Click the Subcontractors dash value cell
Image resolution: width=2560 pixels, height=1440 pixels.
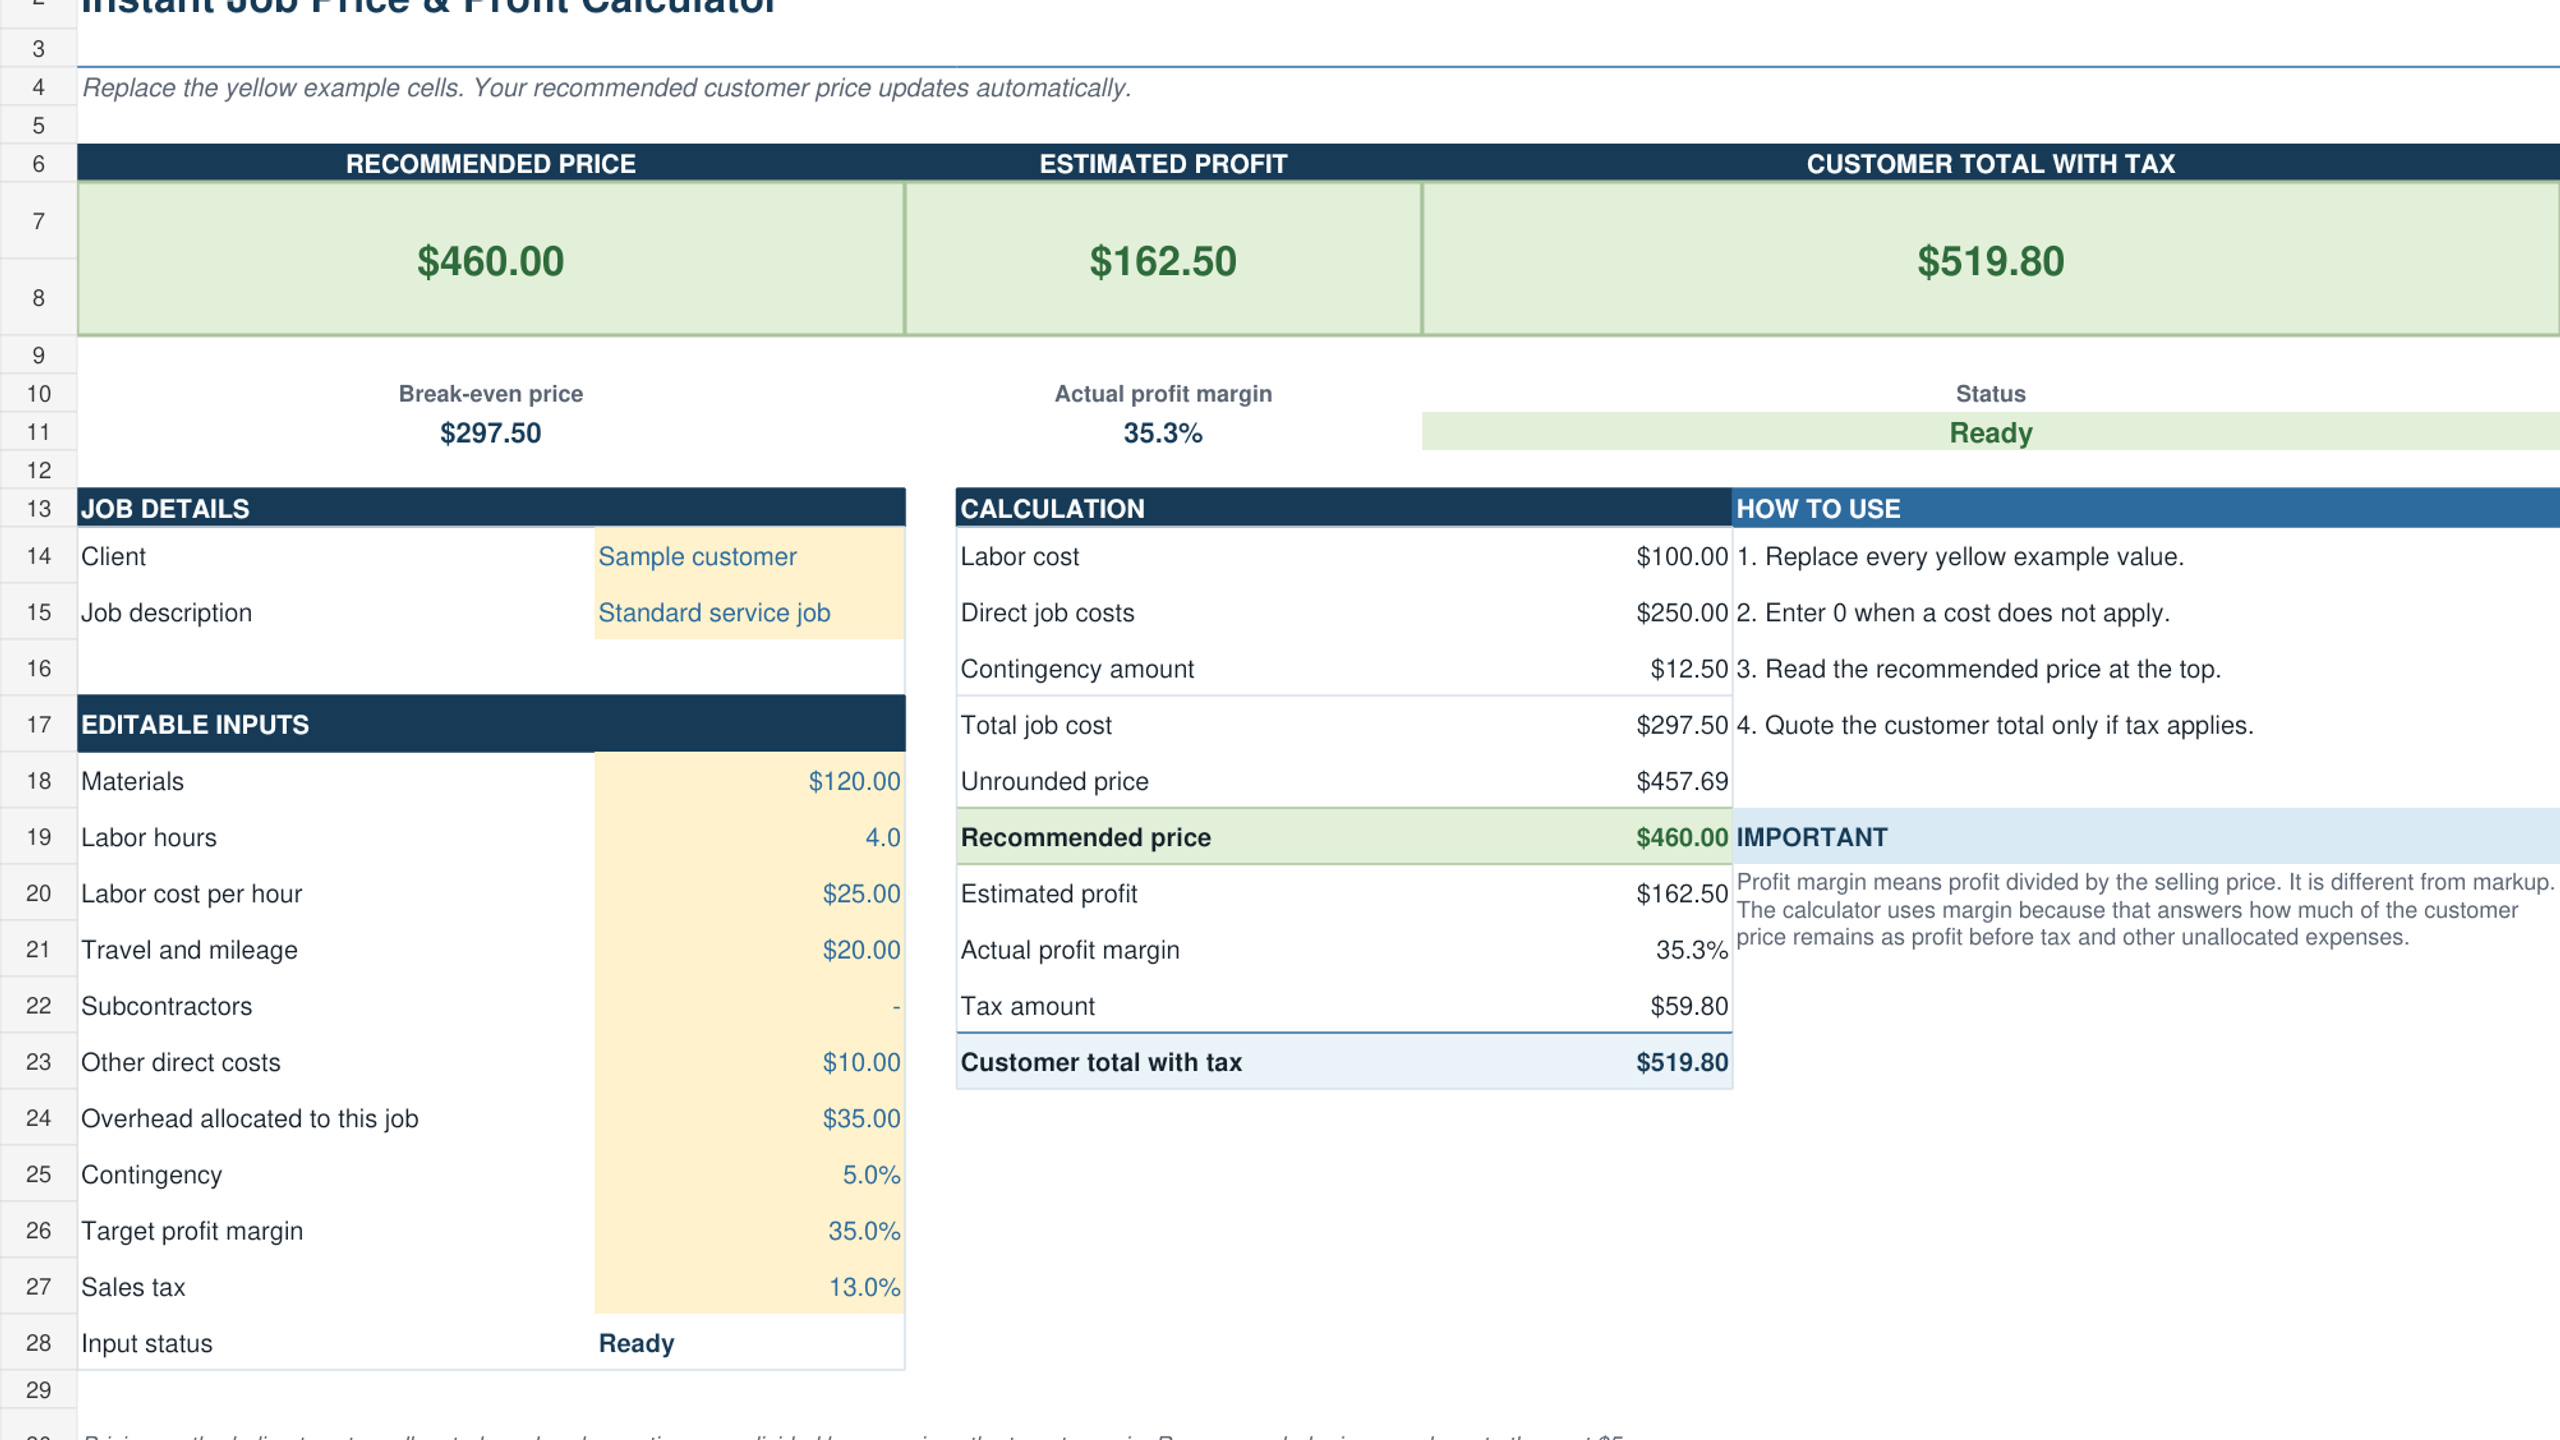coord(749,1006)
